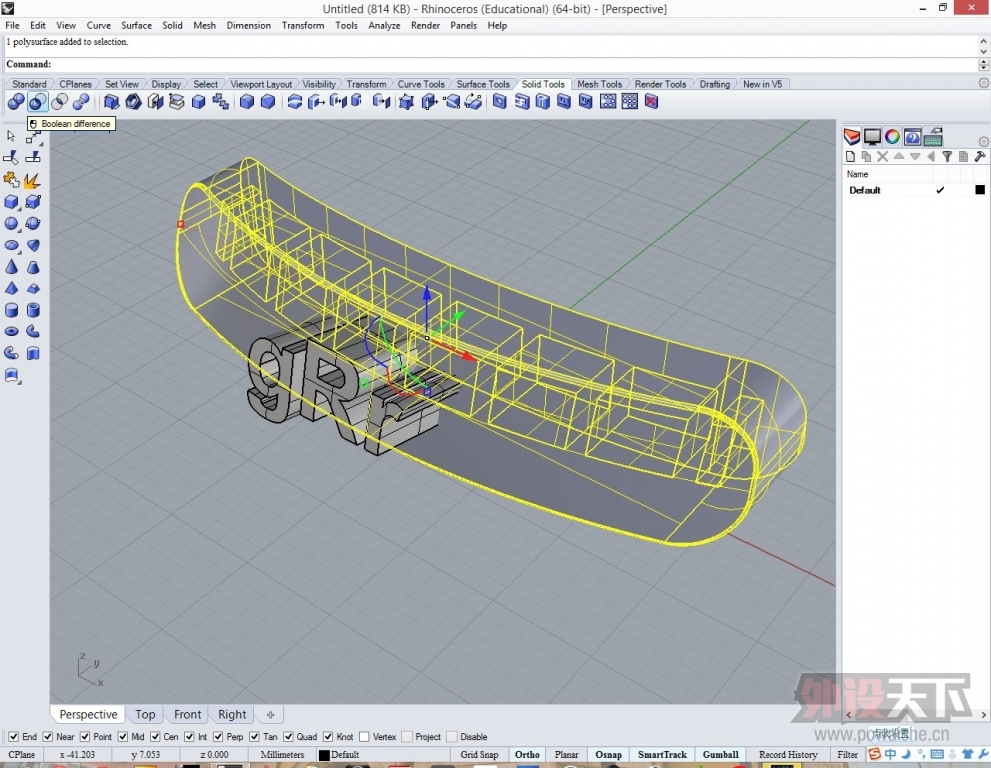Screen dimensions: 991x768
Task: Click the Delete layer X icon
Action: (x=882, y=157)
